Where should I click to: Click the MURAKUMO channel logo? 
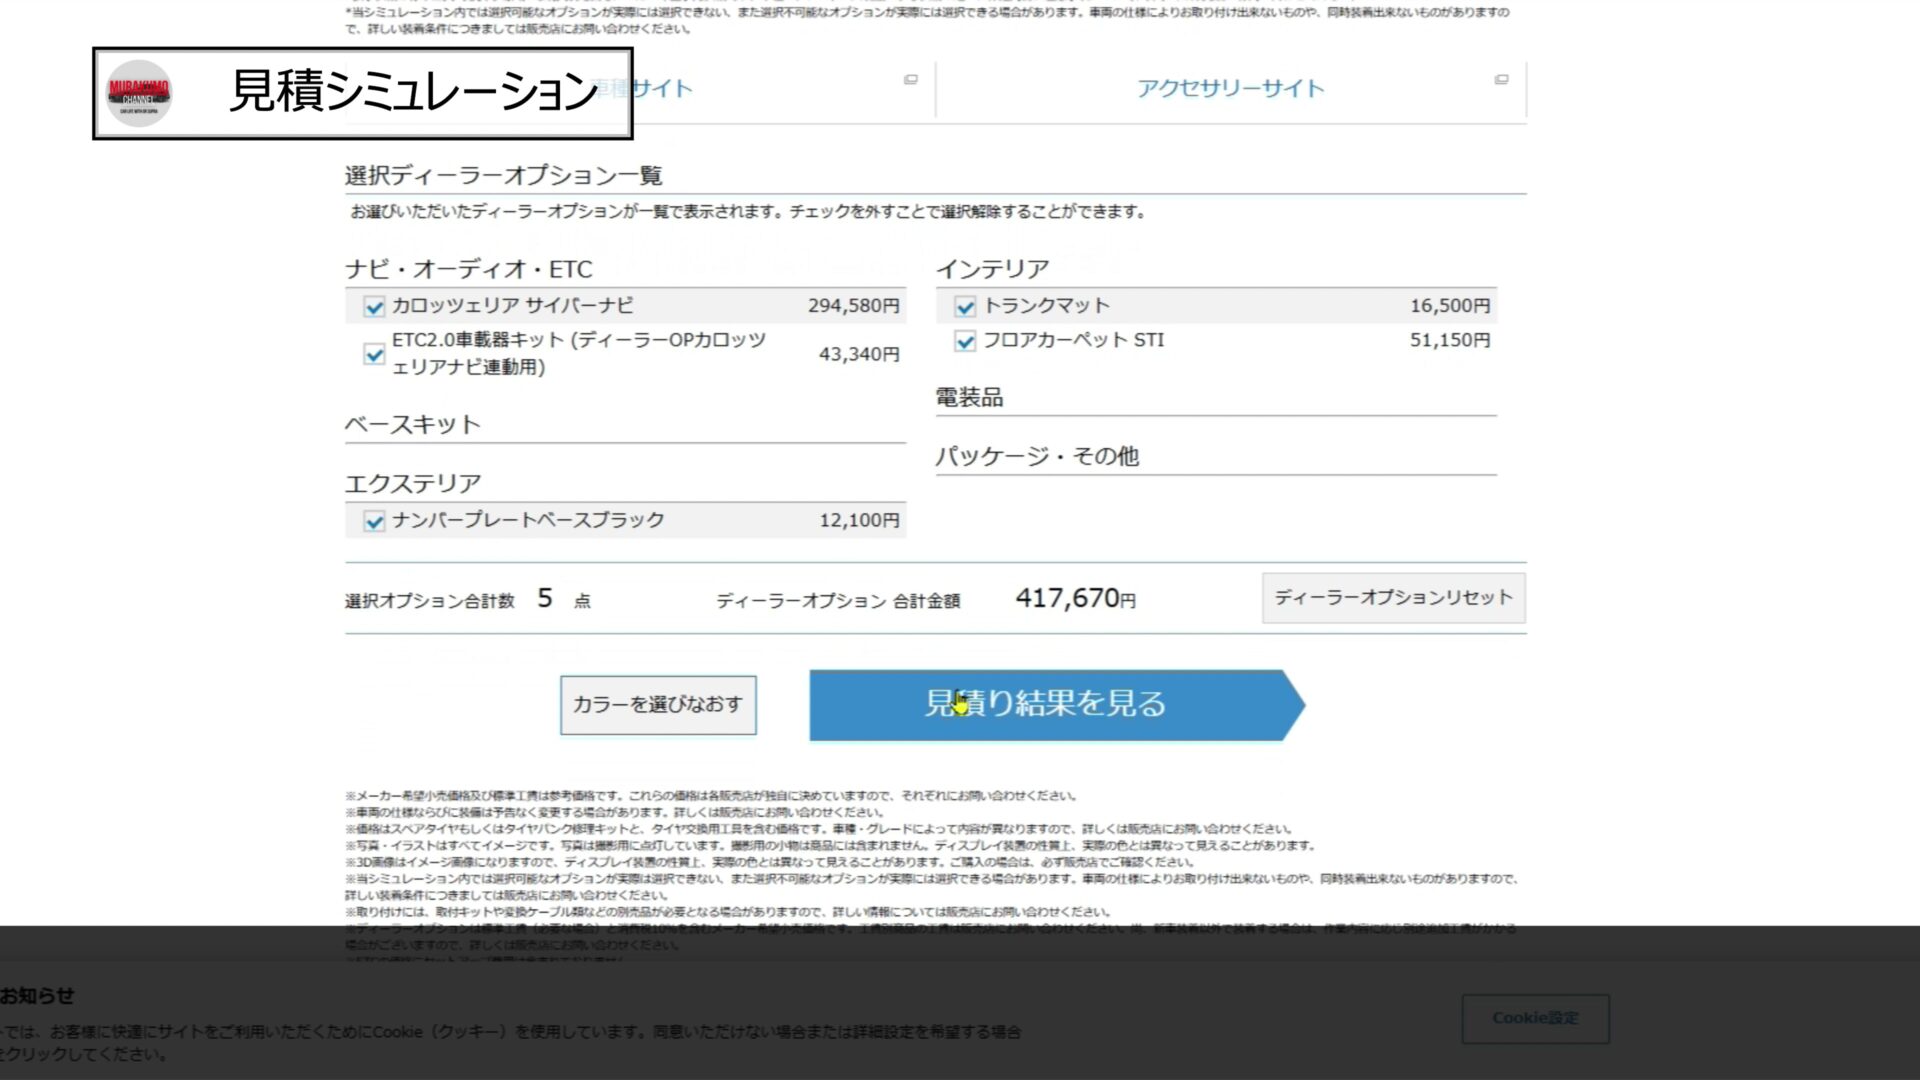pyautogui.click(x=139, y=93)
